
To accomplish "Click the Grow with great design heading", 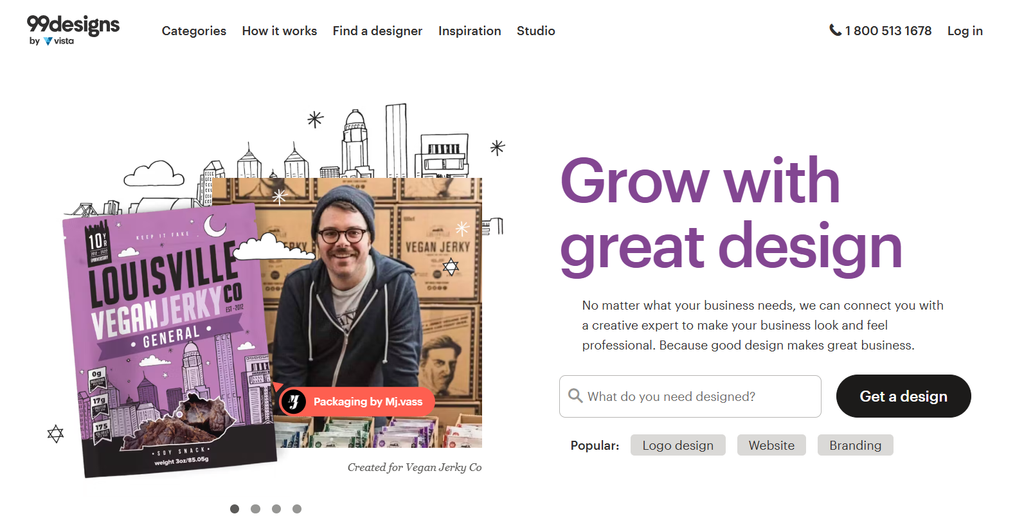I will pyautogui.click(x=731, y=216).
